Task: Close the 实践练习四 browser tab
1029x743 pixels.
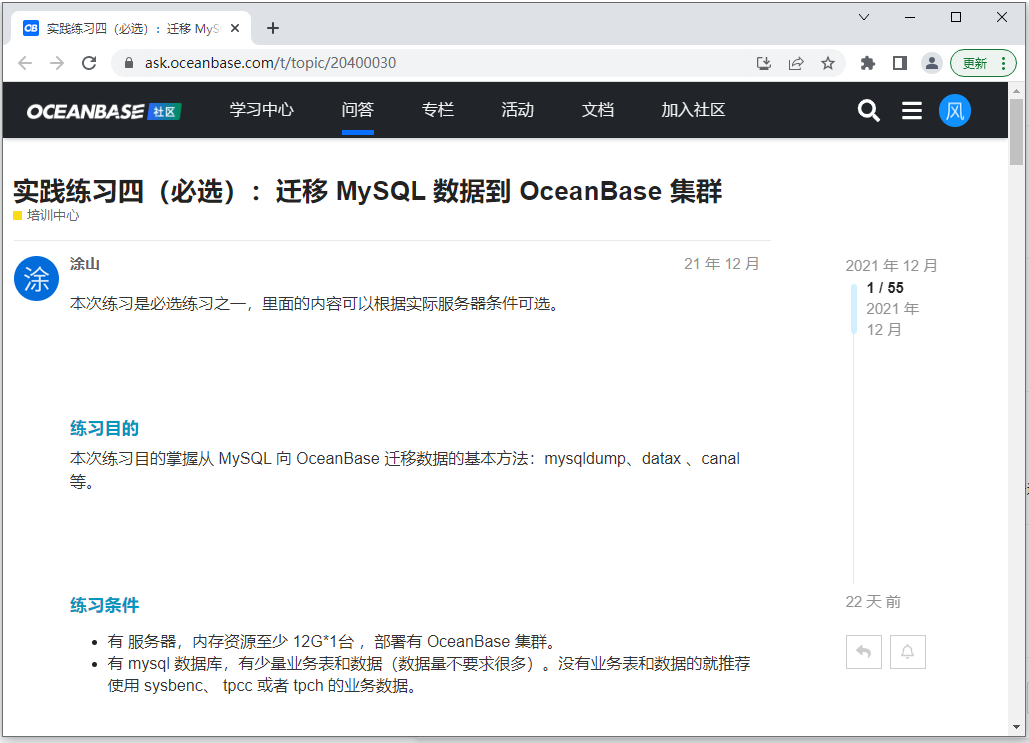Action: tap(235, 28)
